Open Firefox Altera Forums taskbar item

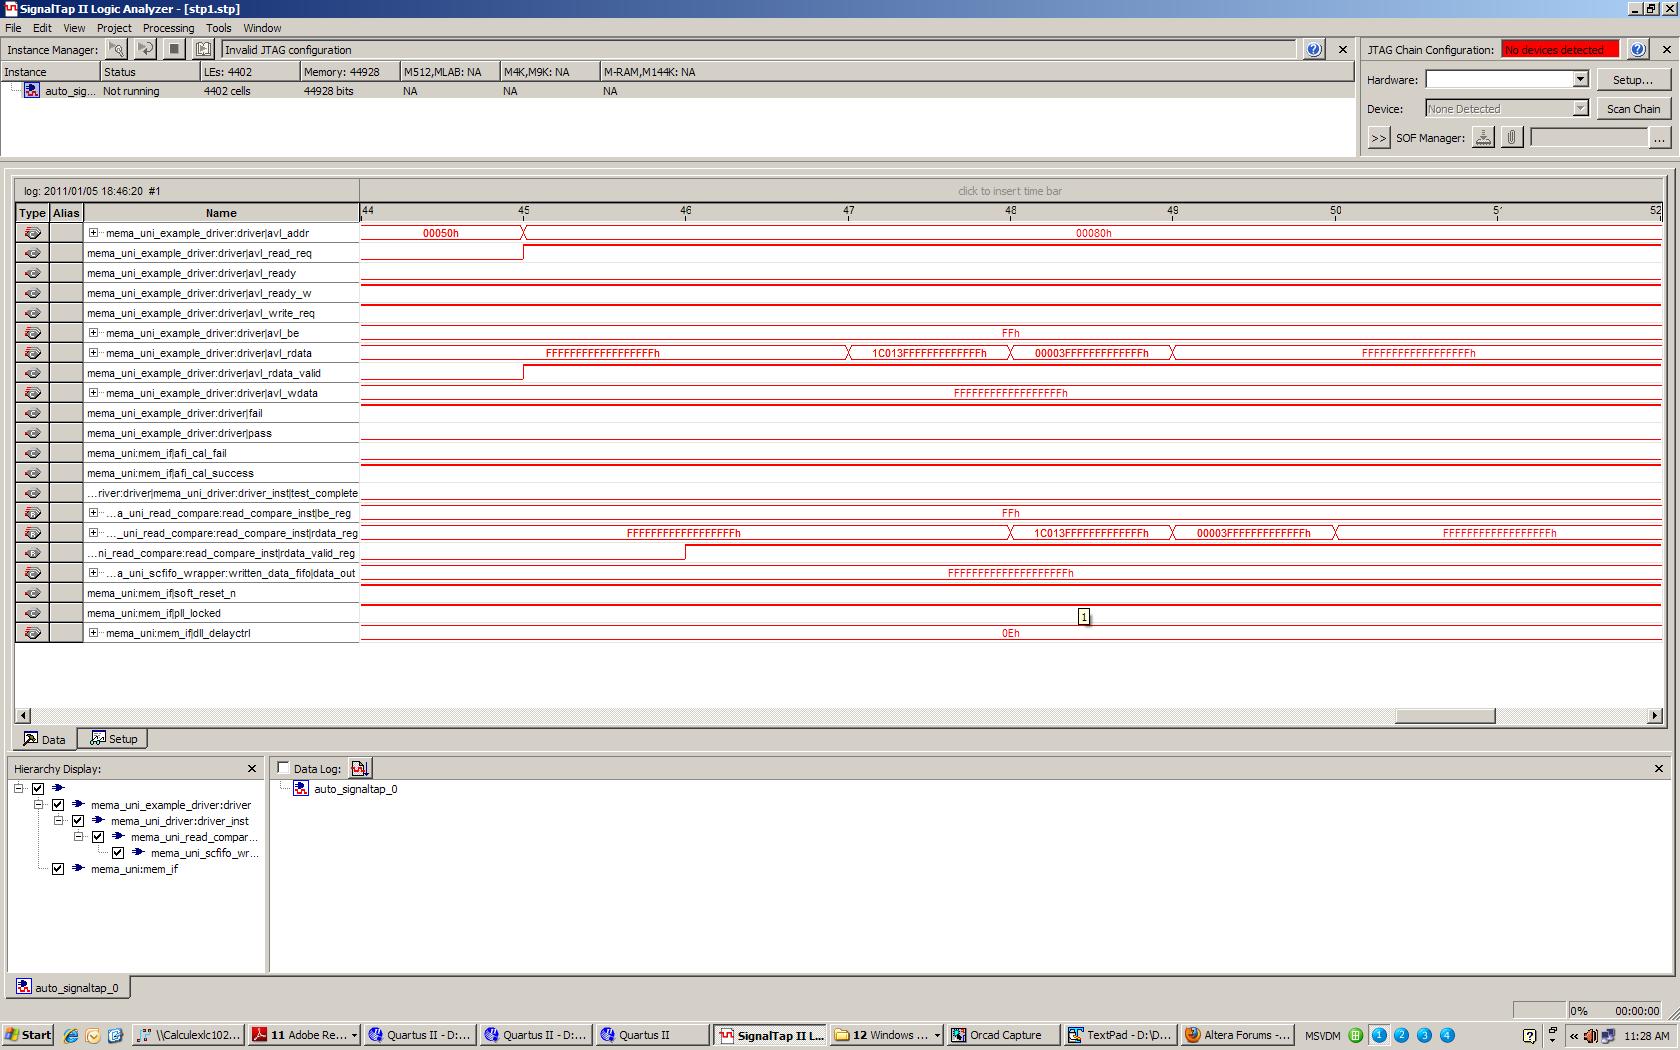click(1237, 1035)
